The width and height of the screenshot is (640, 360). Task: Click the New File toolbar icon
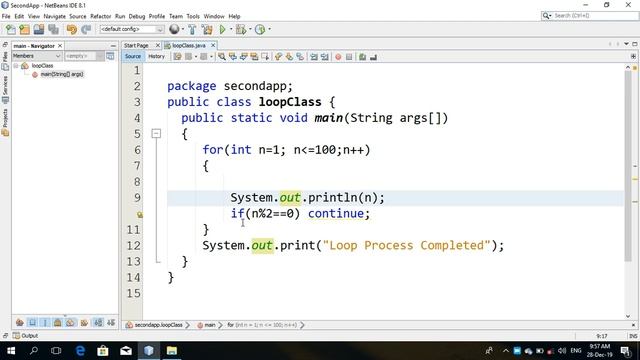[x=11, y=29]
